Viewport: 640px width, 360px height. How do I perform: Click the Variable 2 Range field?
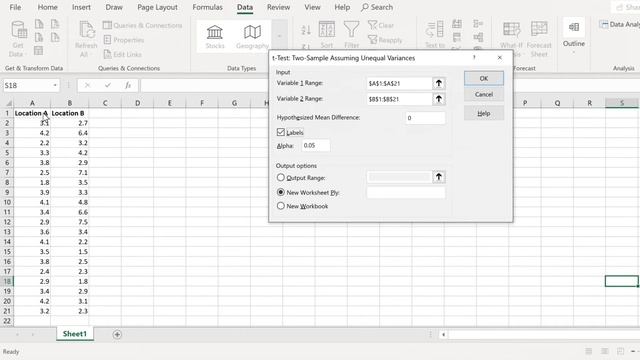[x=399, y=99]
